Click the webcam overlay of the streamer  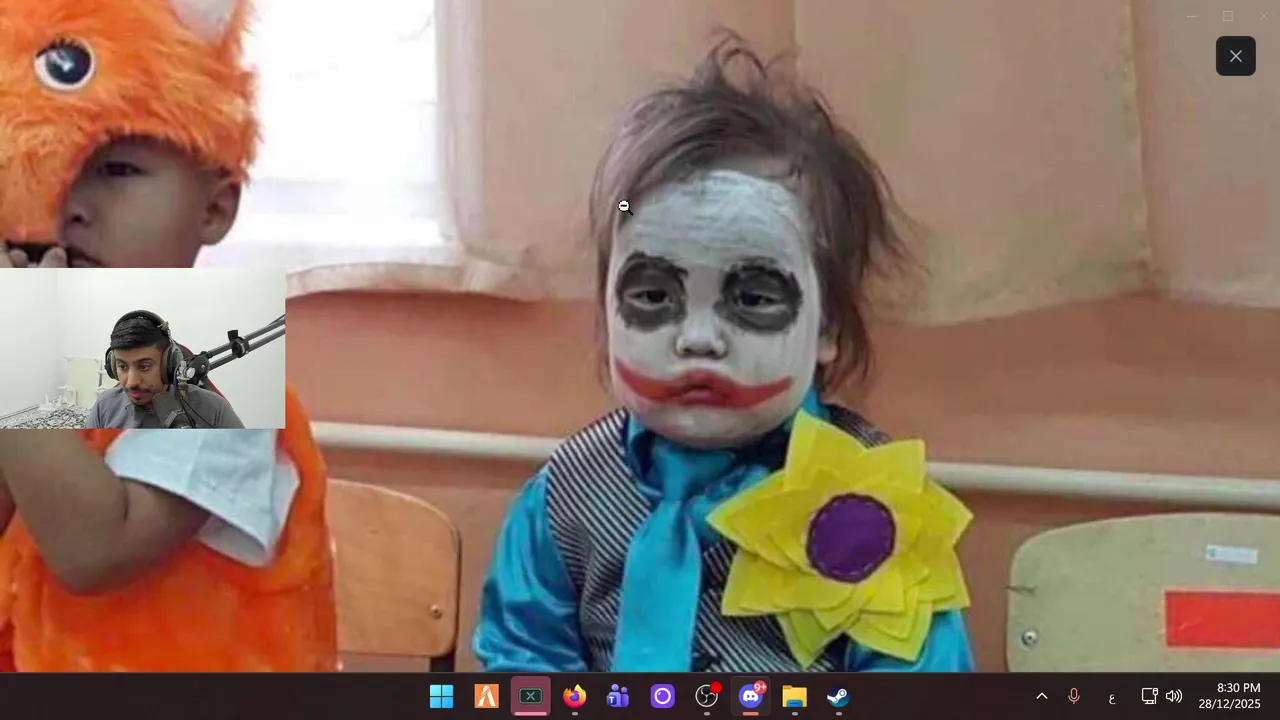coord(142,348)
